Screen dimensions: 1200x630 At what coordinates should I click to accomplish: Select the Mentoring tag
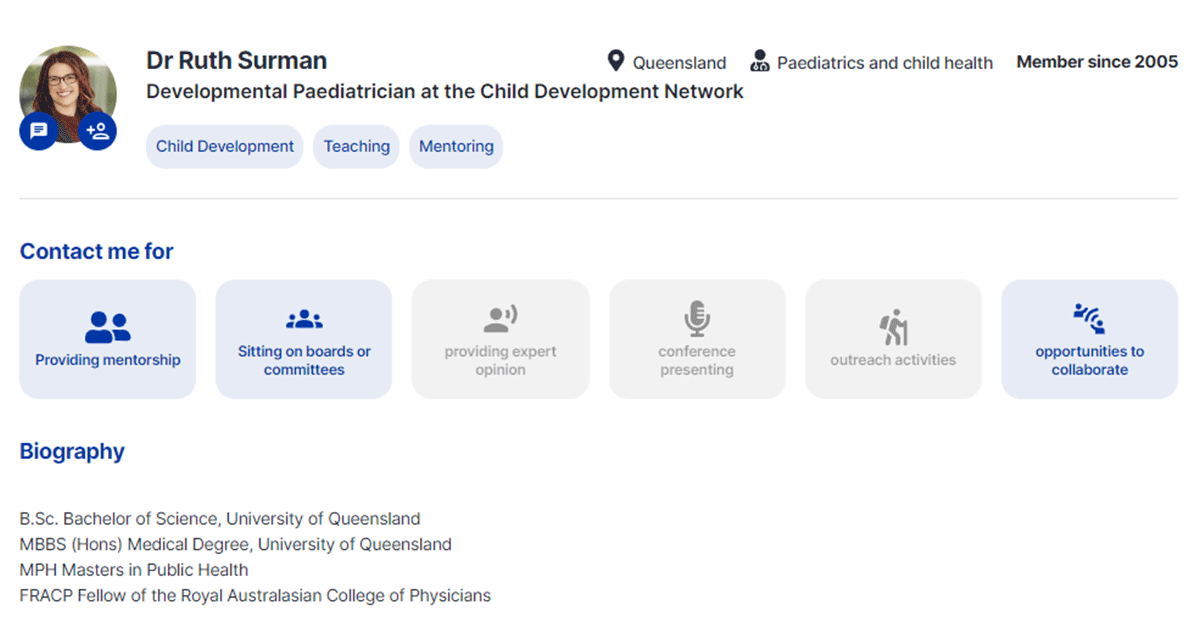coord(456,146)
